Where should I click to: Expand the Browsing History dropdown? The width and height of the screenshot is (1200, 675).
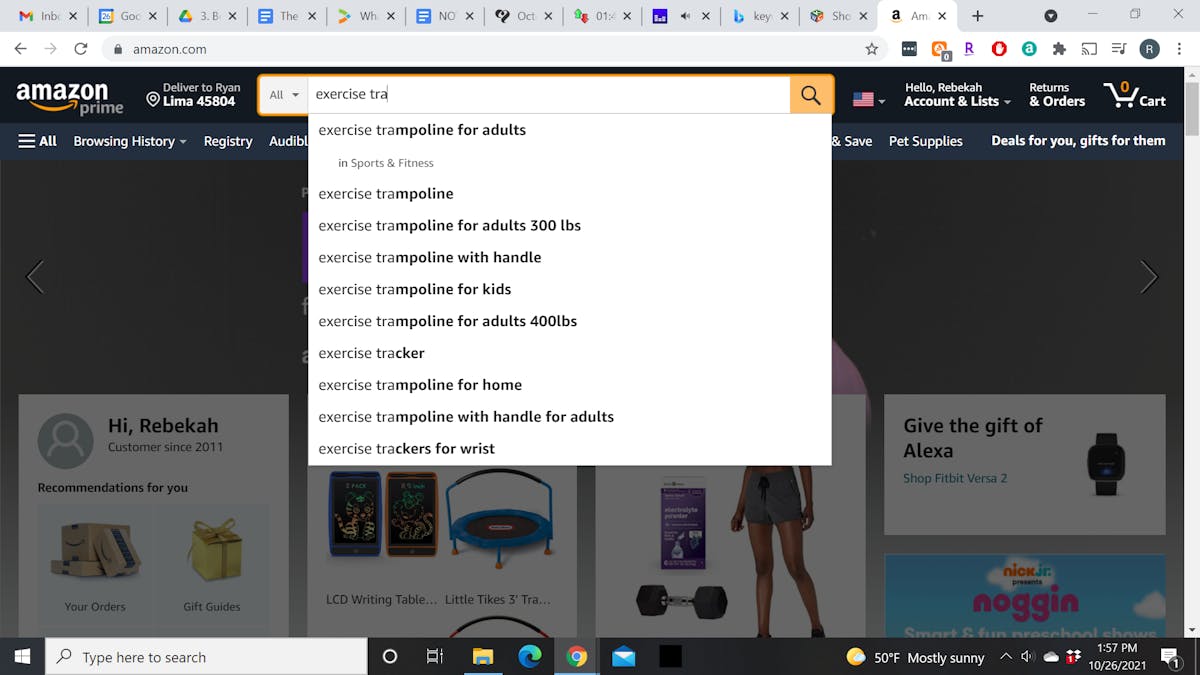(130, 141)
